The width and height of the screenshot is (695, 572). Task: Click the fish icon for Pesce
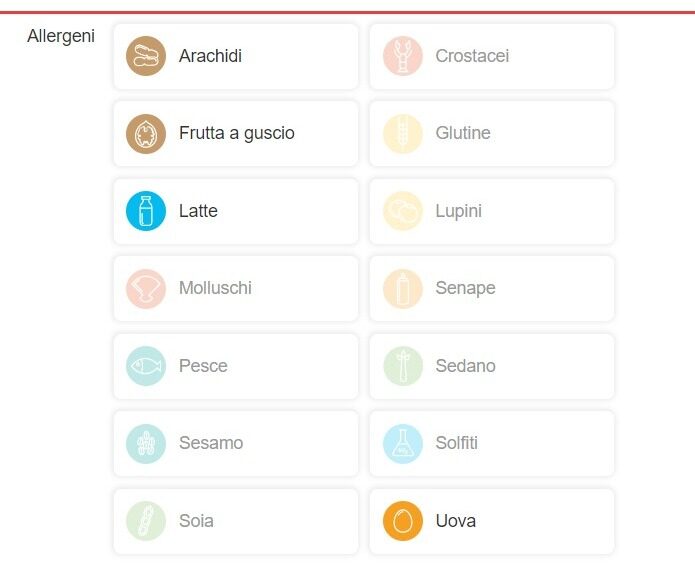click(x=146, y=366)
